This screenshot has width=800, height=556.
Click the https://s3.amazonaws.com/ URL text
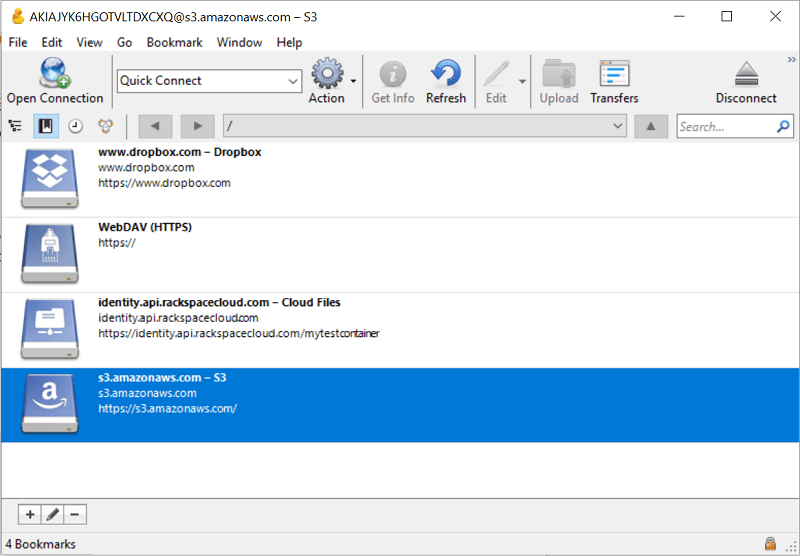click(167, 409)
